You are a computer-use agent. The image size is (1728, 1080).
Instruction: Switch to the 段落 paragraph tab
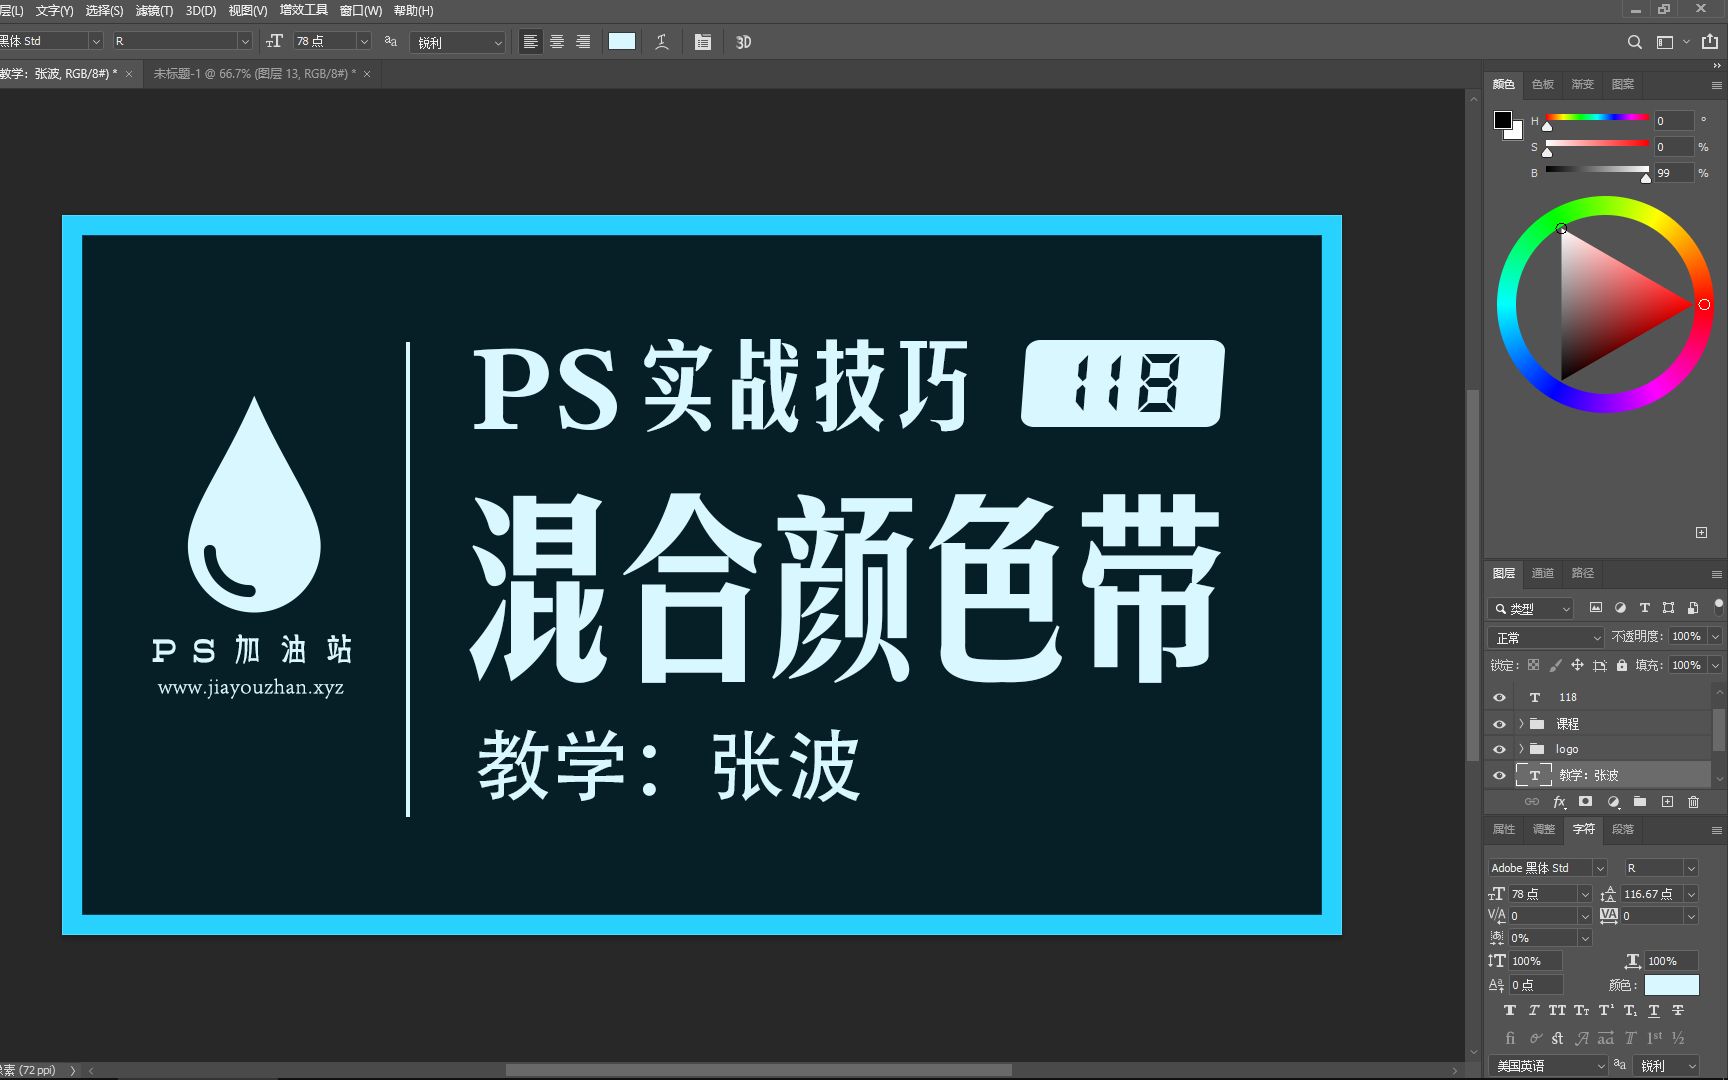[1623, 829]
